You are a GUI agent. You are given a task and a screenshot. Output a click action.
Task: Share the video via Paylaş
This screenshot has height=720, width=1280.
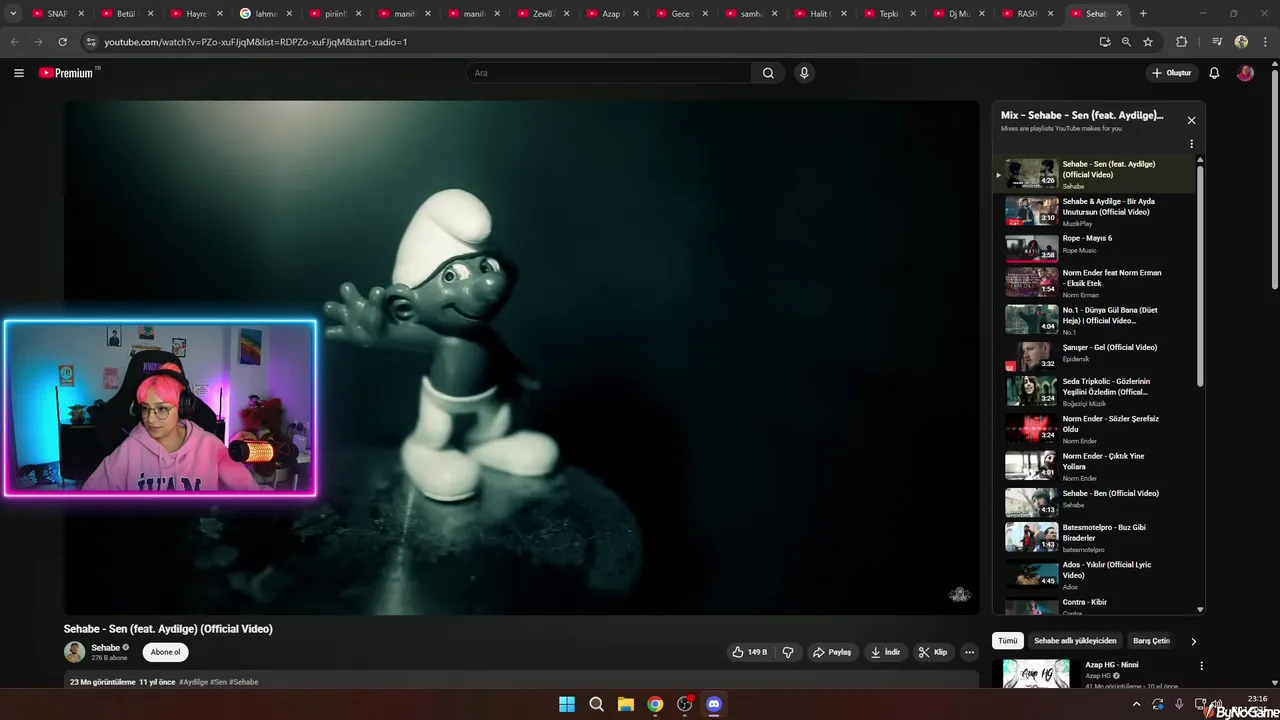(832, 652)
